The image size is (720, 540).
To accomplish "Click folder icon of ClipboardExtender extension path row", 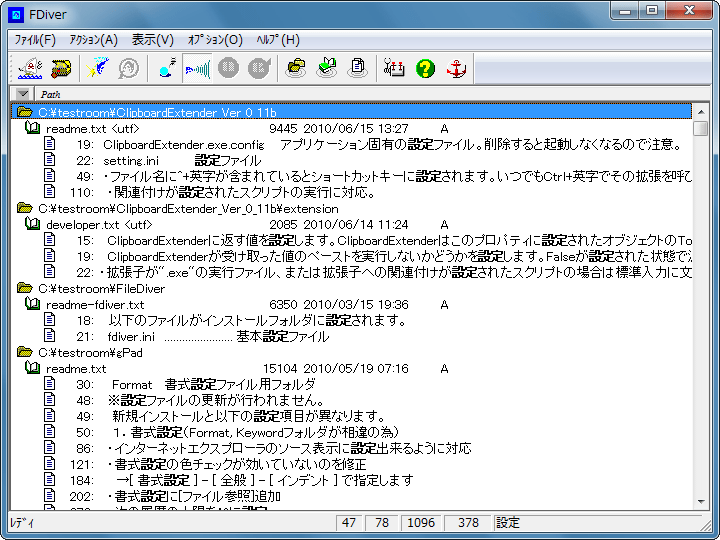I will point(25,208).
